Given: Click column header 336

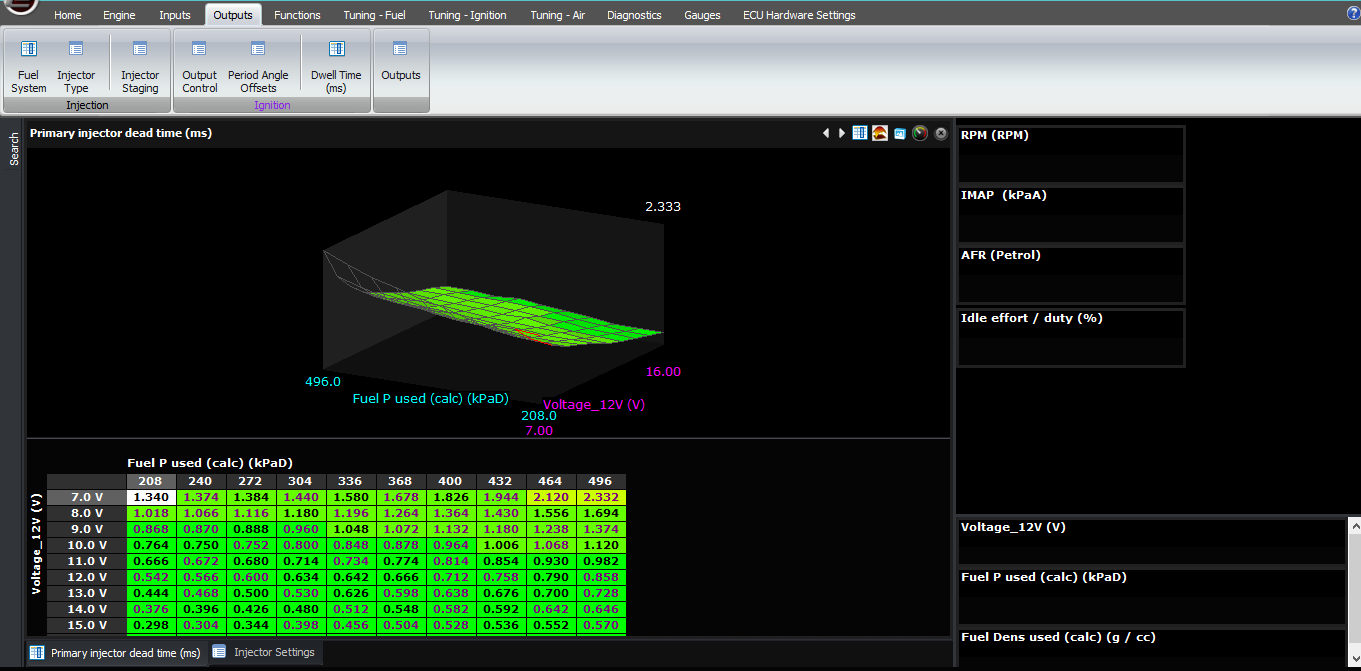Looking at the screenshot, I should click(x=351, y=481).
